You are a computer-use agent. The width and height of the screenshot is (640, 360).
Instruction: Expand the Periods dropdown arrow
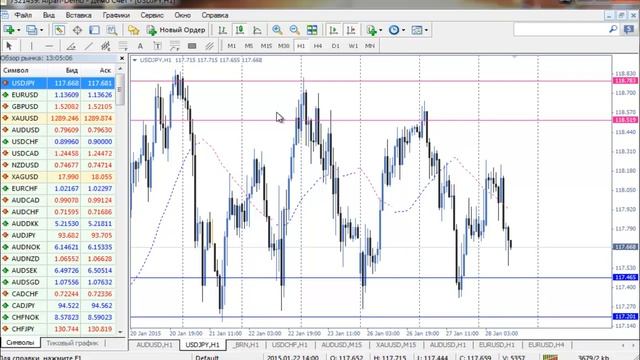click(x=403, y=30)
